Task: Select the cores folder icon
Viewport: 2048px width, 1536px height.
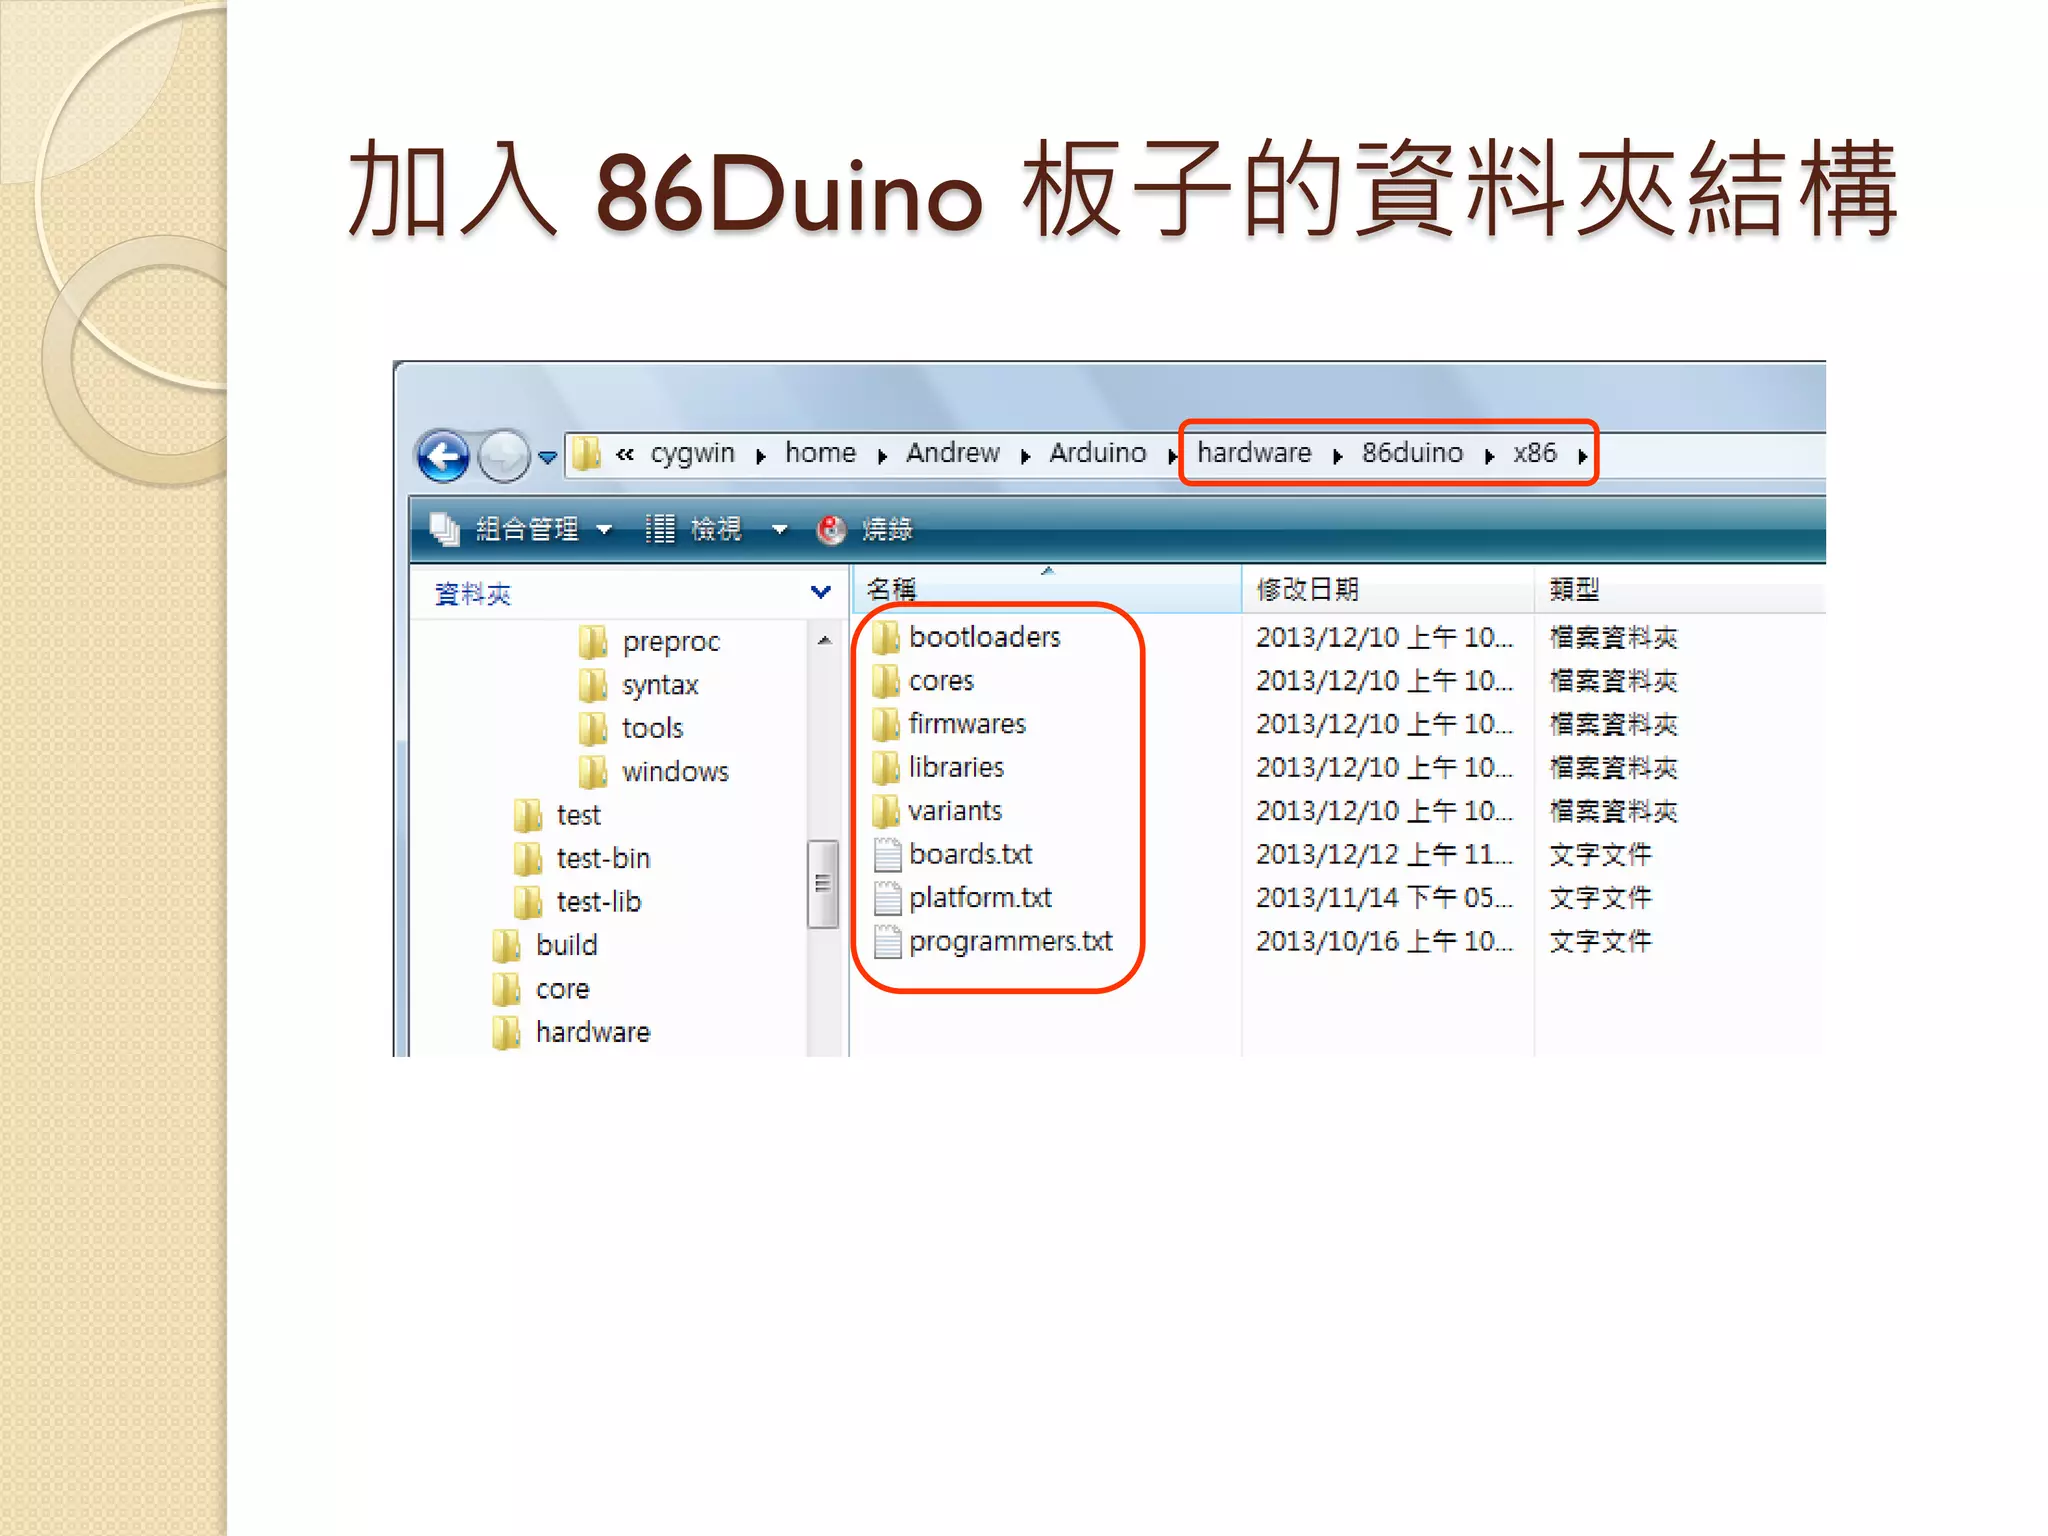Action: click(886, 681)
